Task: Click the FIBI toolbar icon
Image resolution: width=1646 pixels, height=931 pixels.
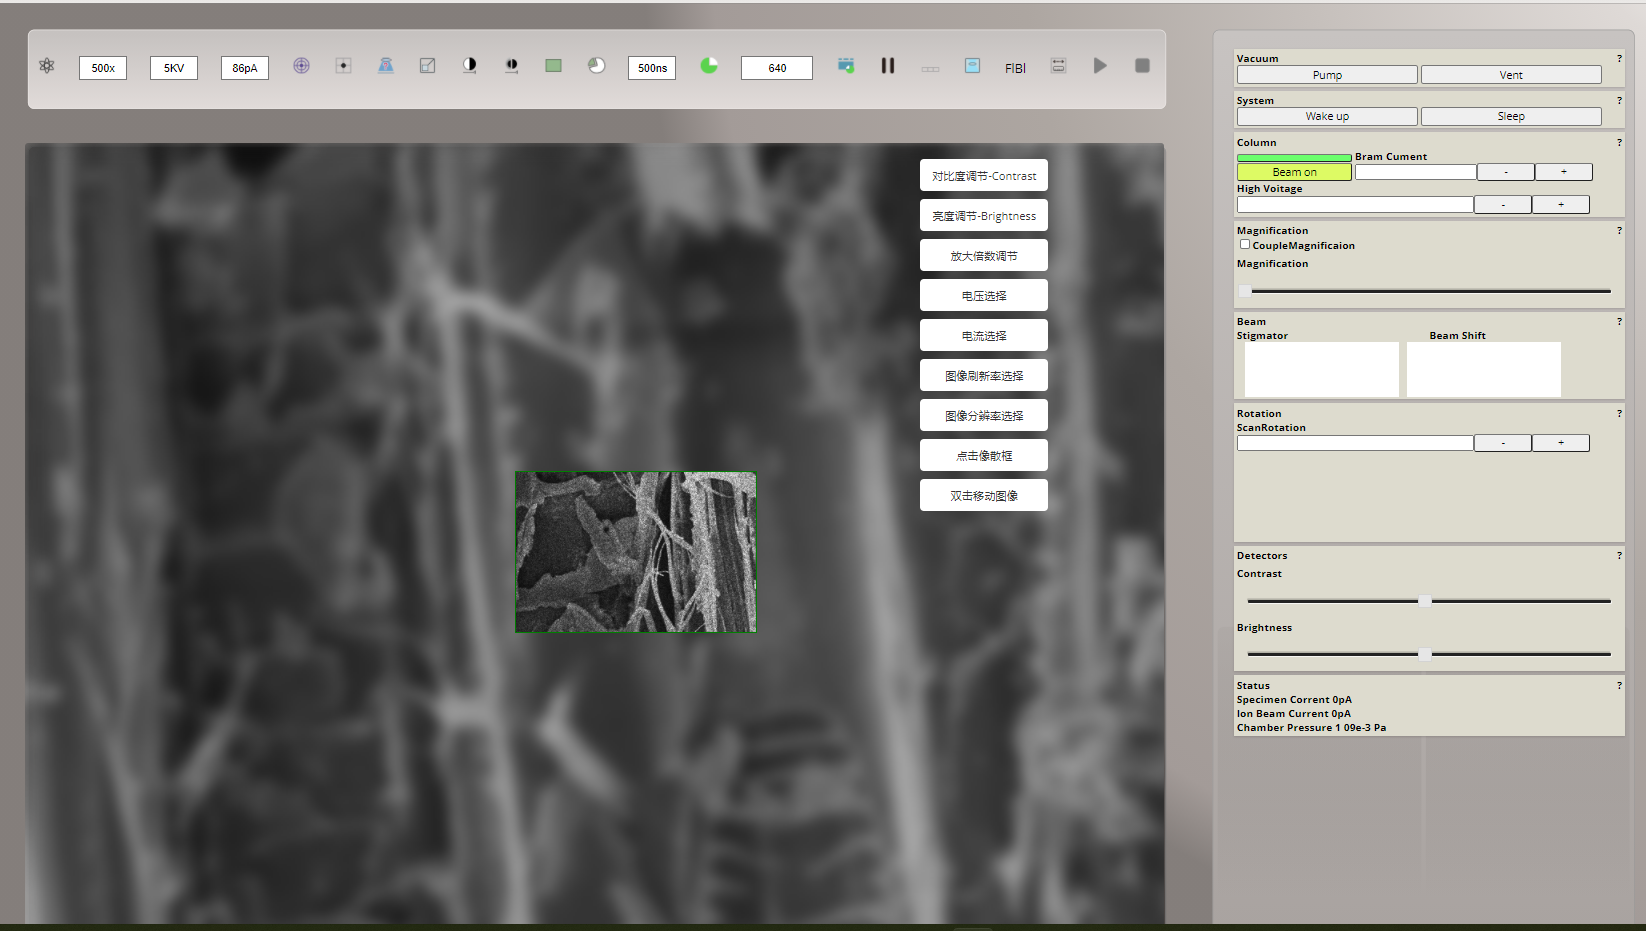Action: 1015,68
